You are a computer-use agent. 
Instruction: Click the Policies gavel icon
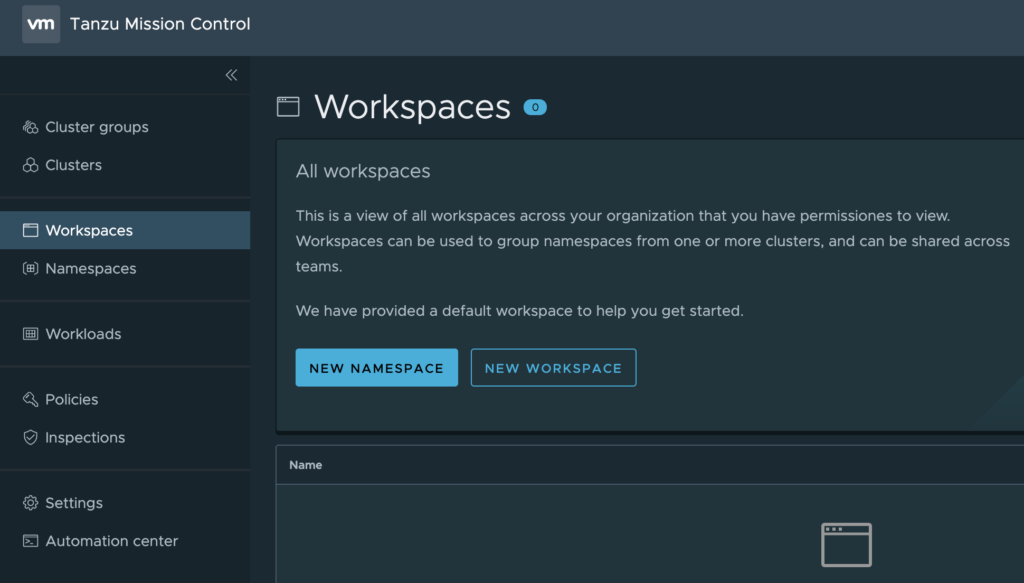pos(30,400)
